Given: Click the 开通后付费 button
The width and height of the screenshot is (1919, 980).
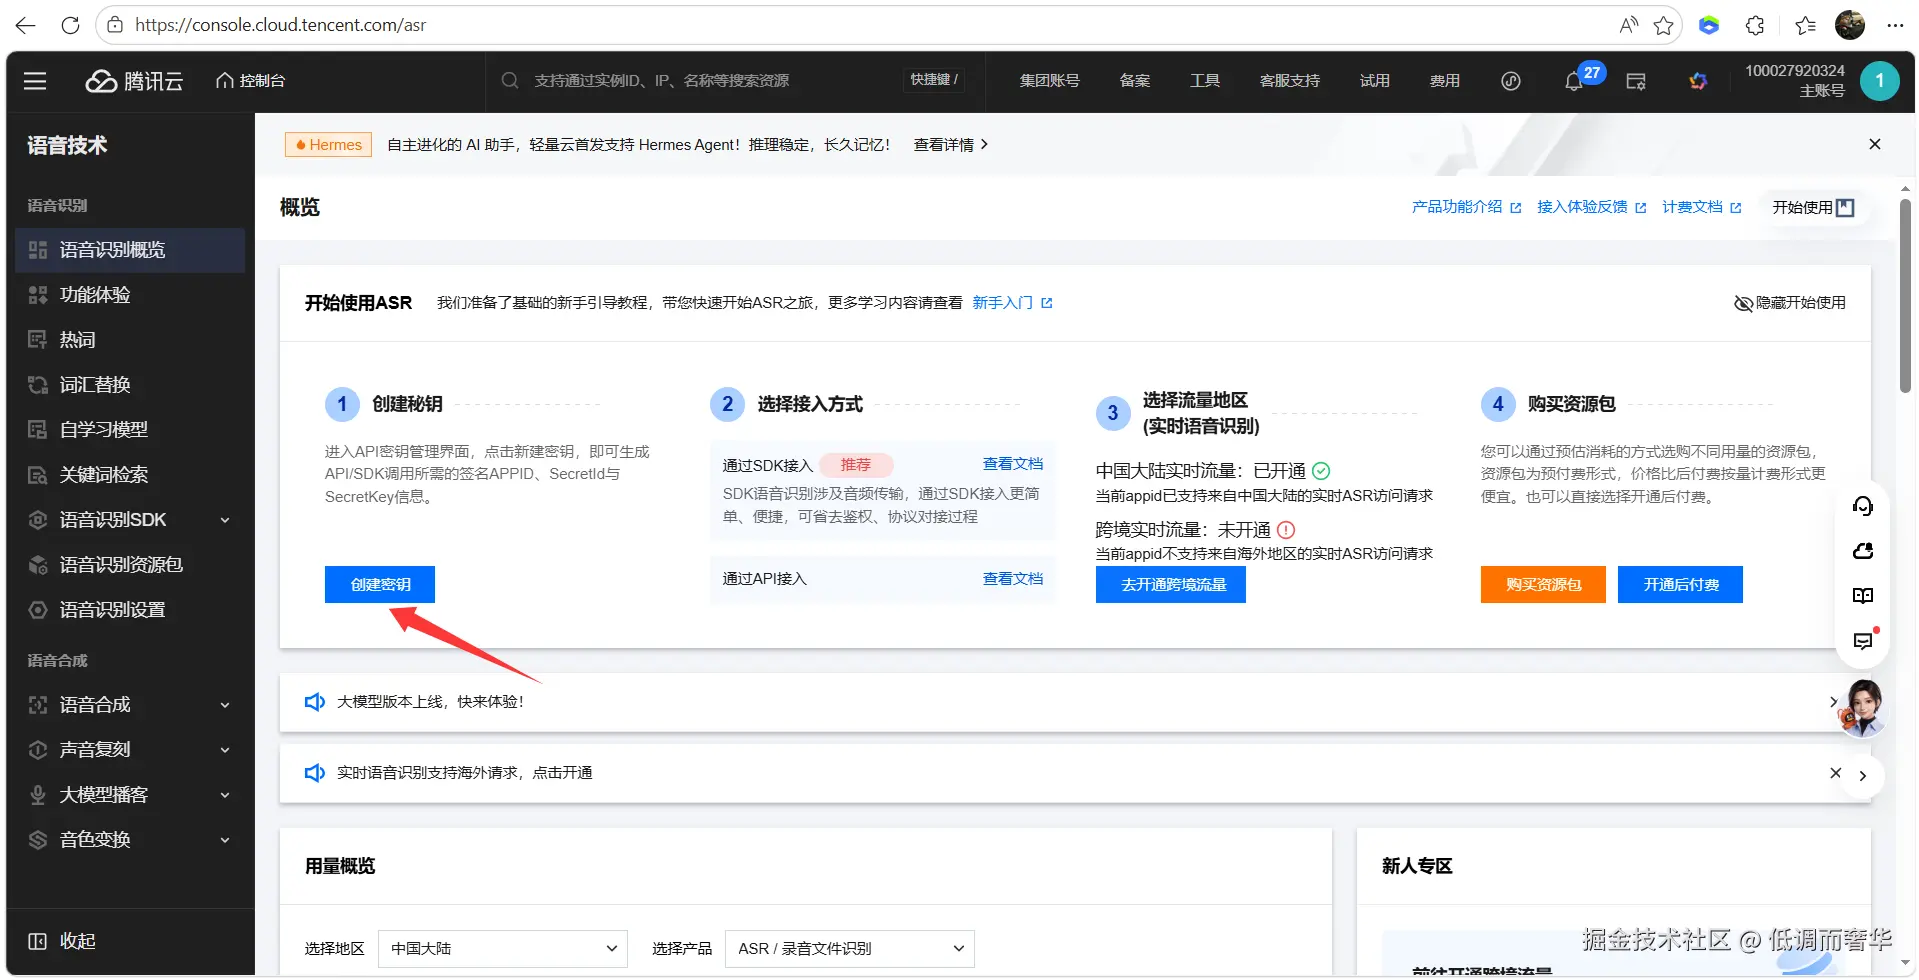Looking at the screenshot, I should (x=1680, y=585).
